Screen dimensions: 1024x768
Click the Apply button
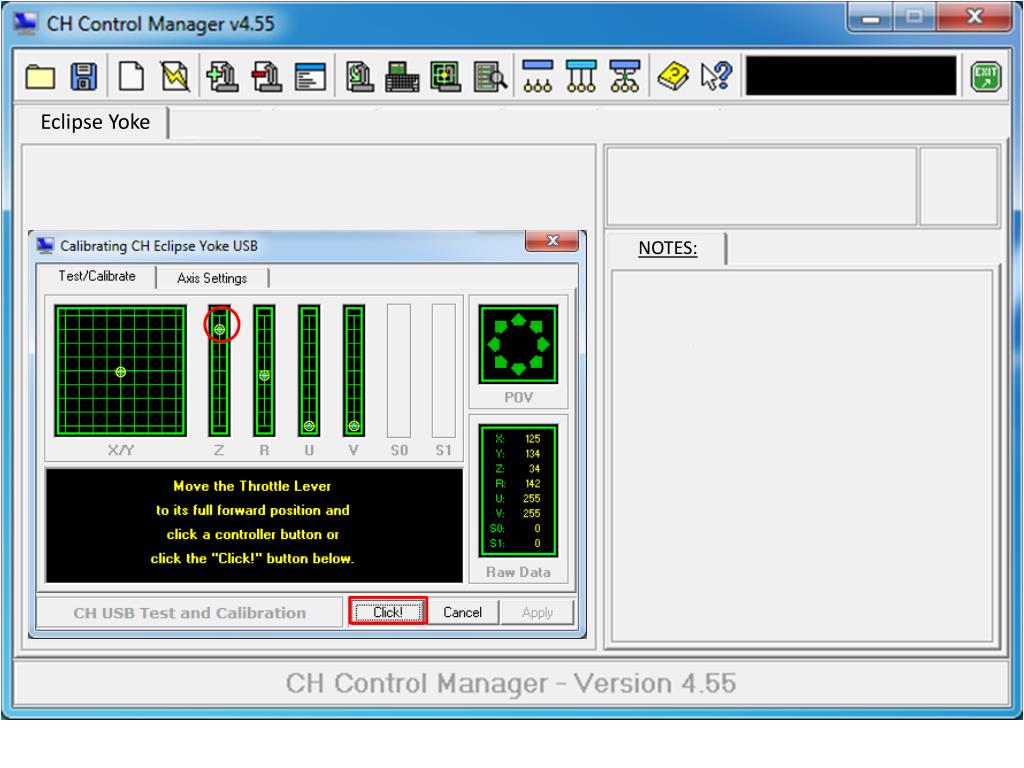coord(537,612)
